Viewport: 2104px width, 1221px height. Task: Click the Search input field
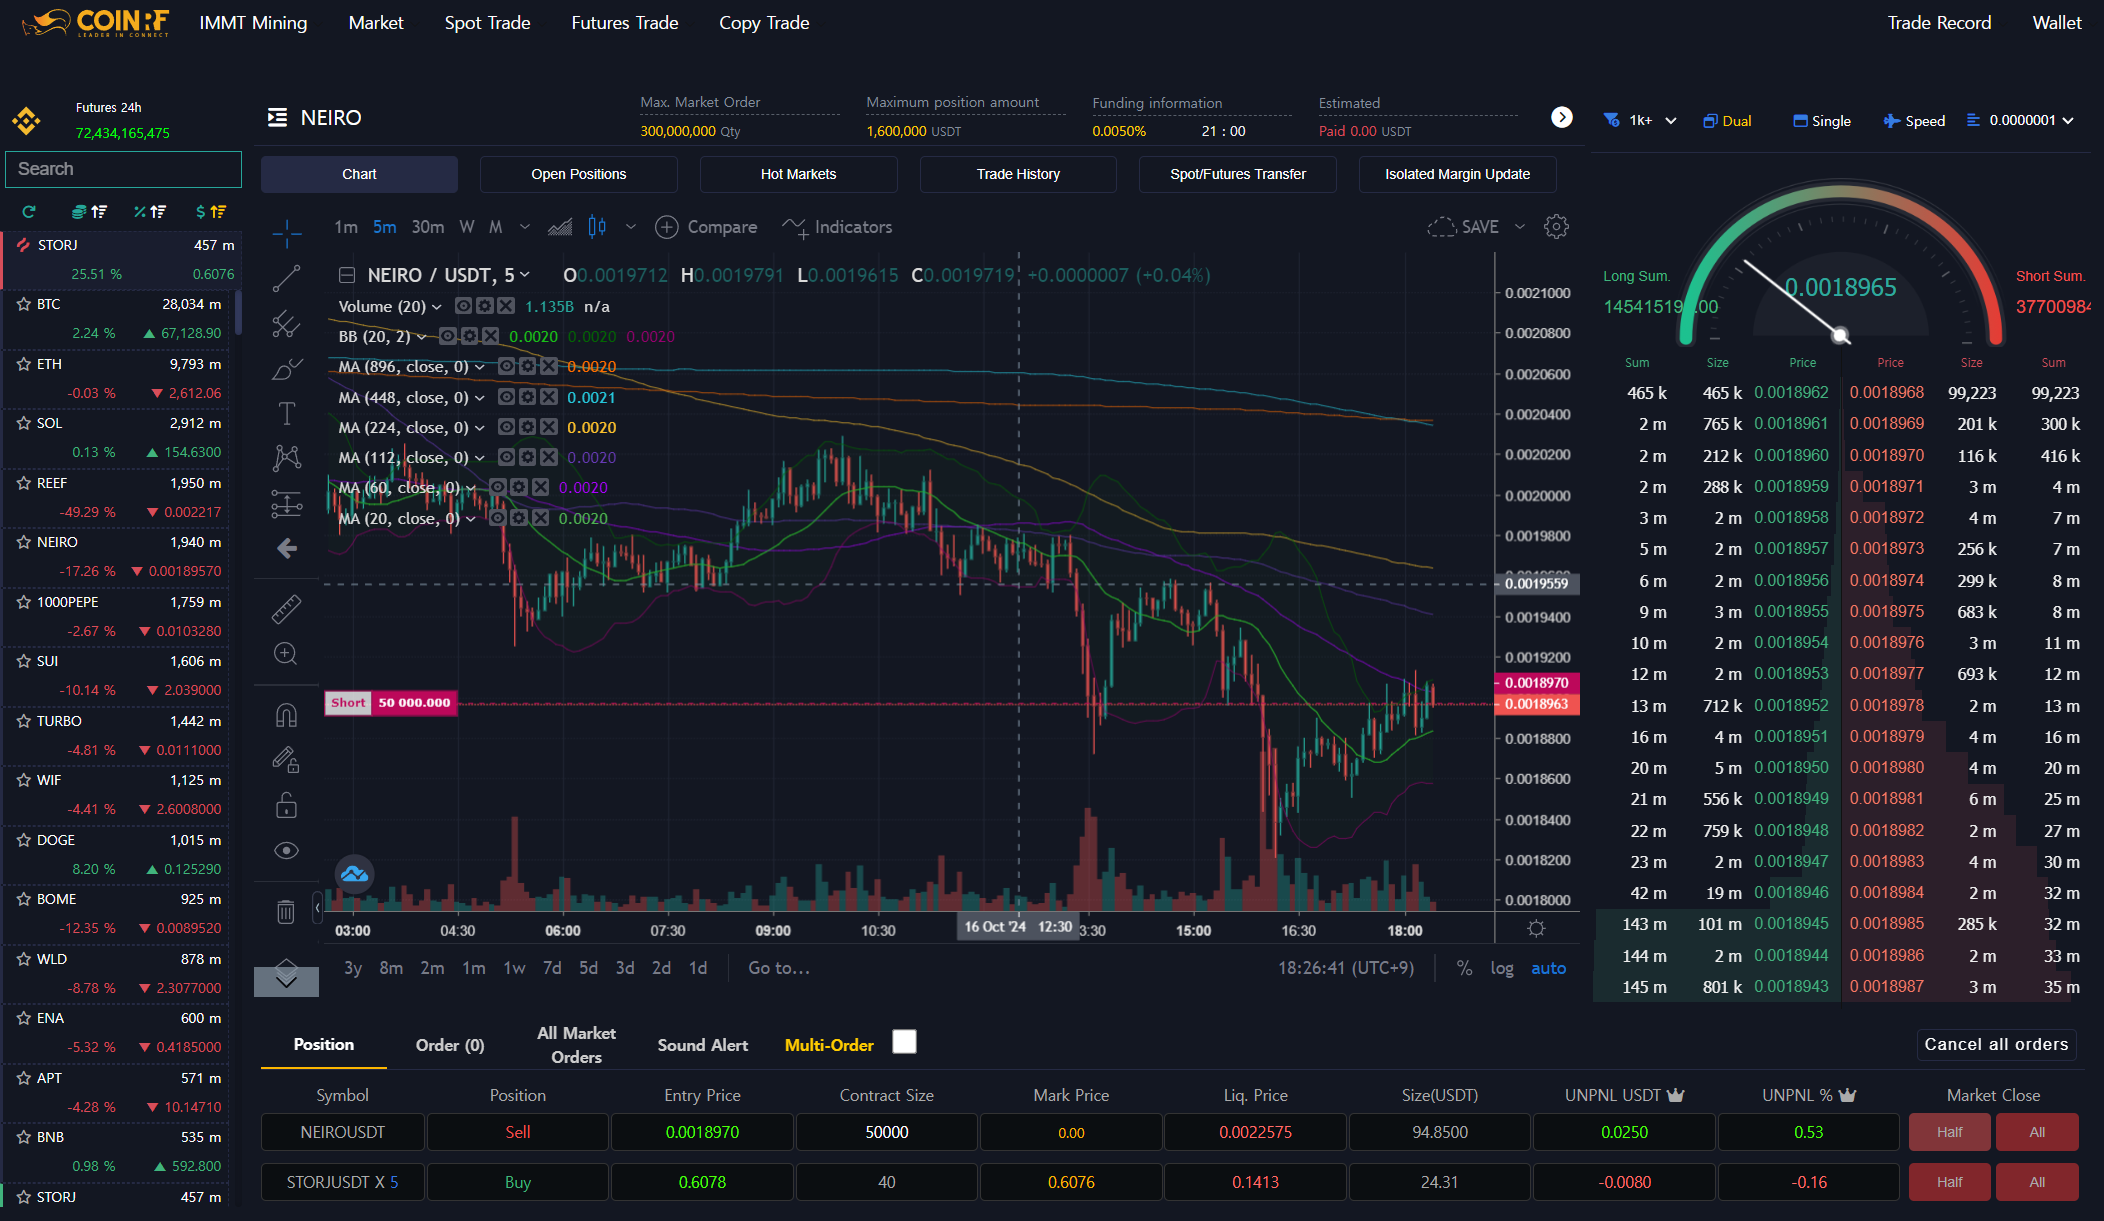123,169
